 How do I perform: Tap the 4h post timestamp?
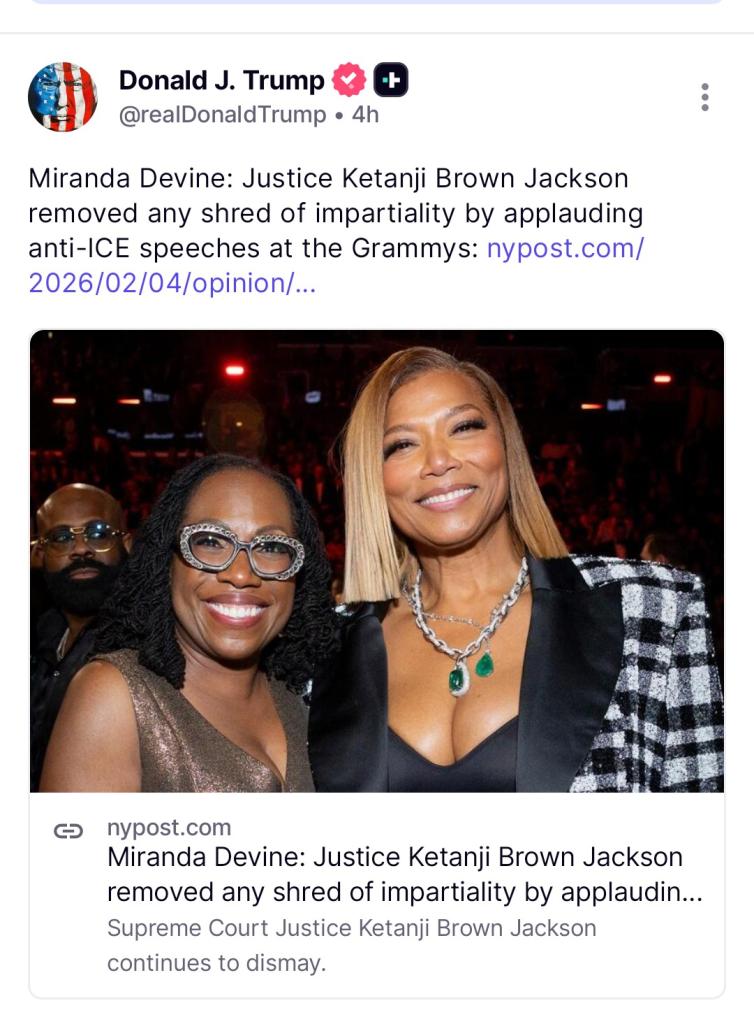[365, 115]
